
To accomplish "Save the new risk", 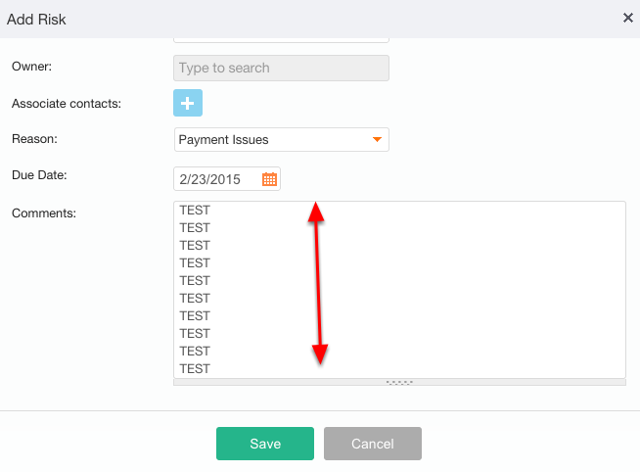I will 265,443.
